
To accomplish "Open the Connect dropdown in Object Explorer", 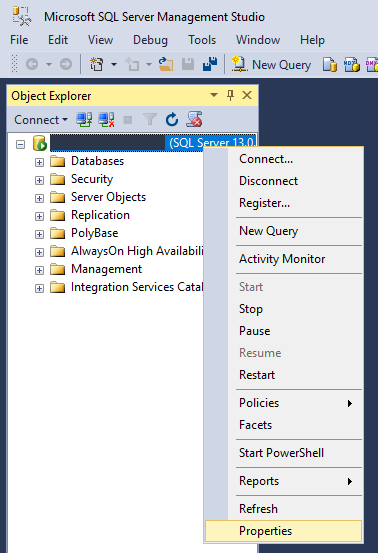I will [x=41, y=120].
